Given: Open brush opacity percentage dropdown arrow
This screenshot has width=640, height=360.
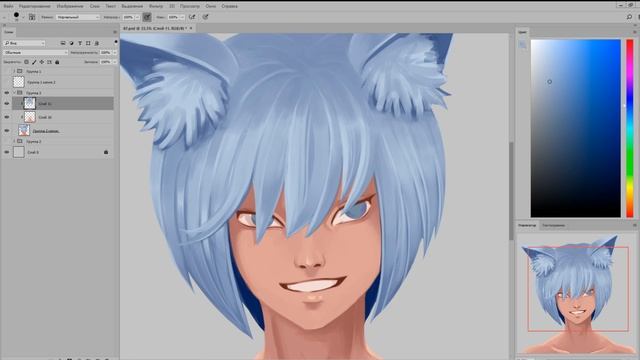Looking at the screenshot, I should [x=137, y=17].
